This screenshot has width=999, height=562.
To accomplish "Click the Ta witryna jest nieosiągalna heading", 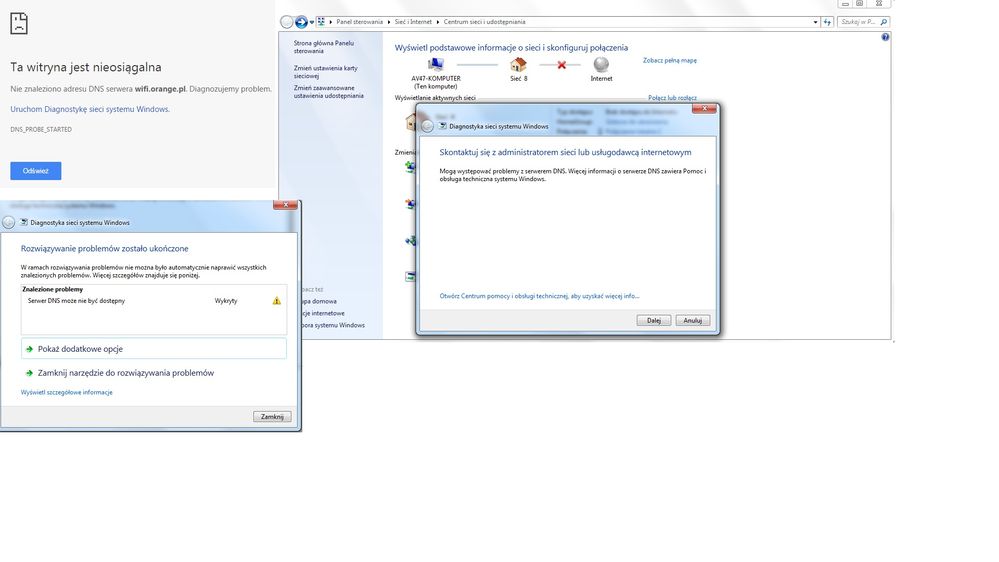I will pyautogui.click(x=85, y=67).
